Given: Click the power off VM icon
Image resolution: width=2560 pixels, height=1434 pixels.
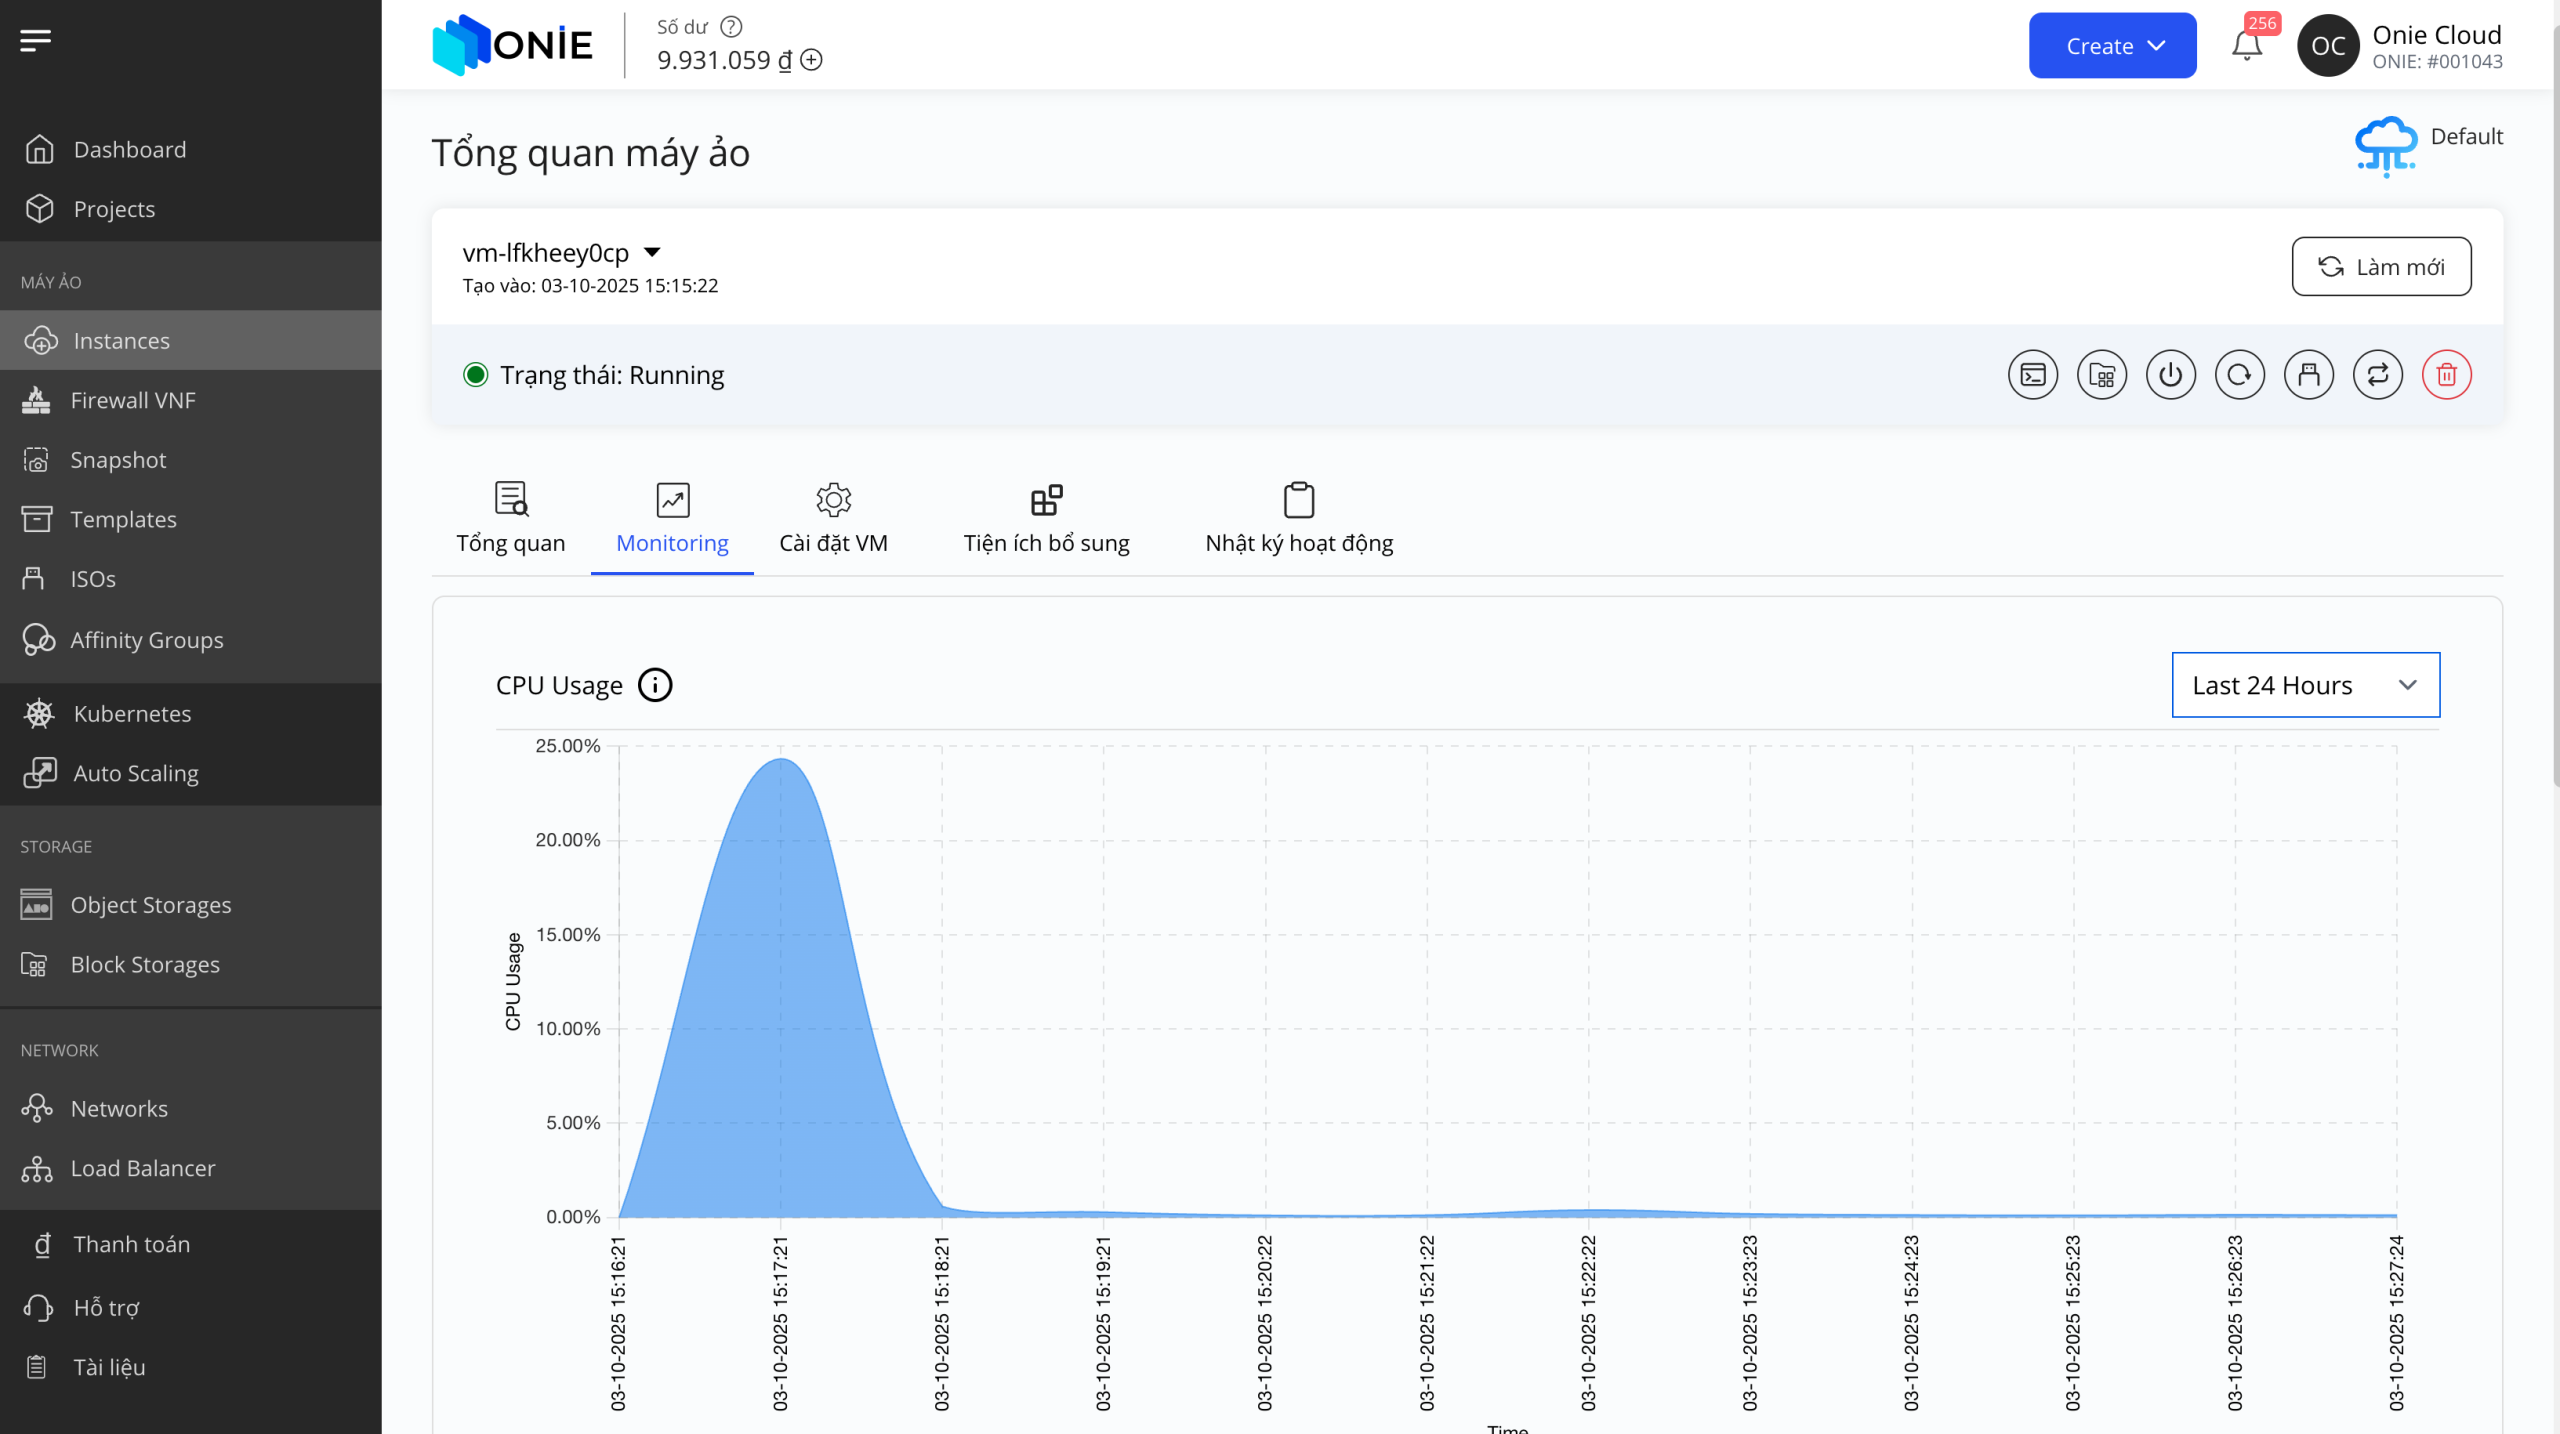Looking at the screenshot, I should (2170, 375).
